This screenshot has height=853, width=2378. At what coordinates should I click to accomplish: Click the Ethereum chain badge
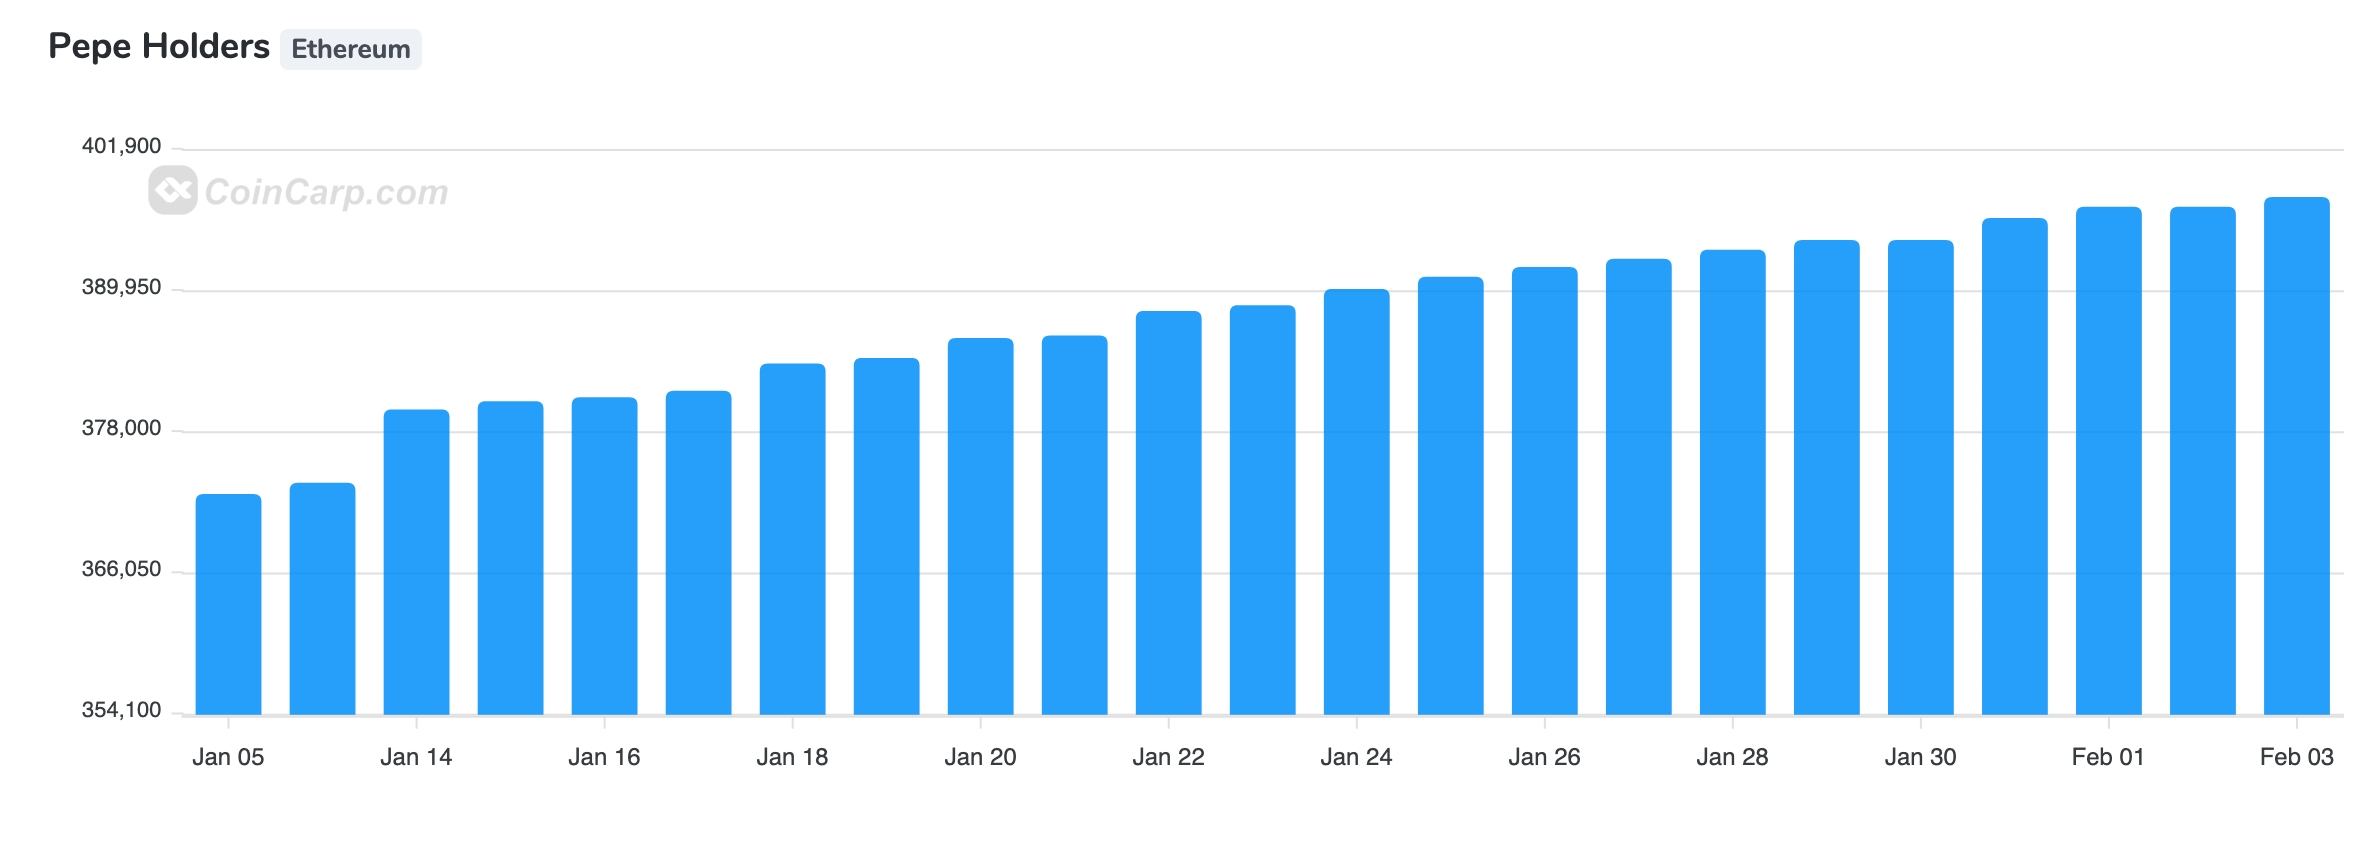350,49
